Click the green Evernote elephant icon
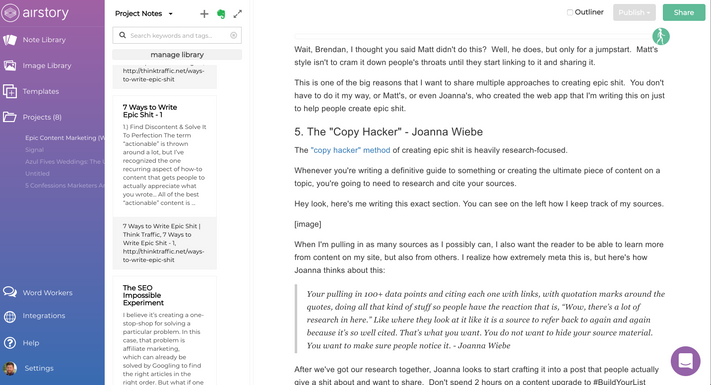Image resolution: width=711 pixels, height=385 pixels. (x=221, y=14)
